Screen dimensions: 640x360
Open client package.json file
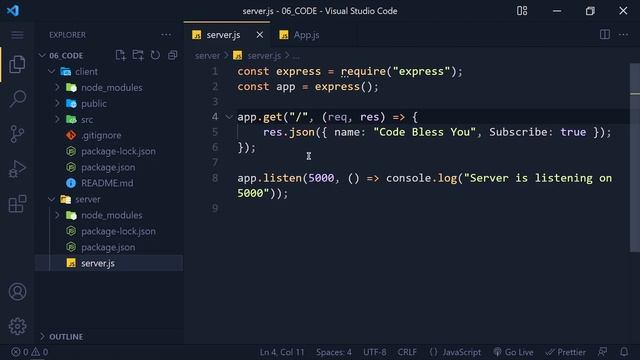[x=109, y=167]
